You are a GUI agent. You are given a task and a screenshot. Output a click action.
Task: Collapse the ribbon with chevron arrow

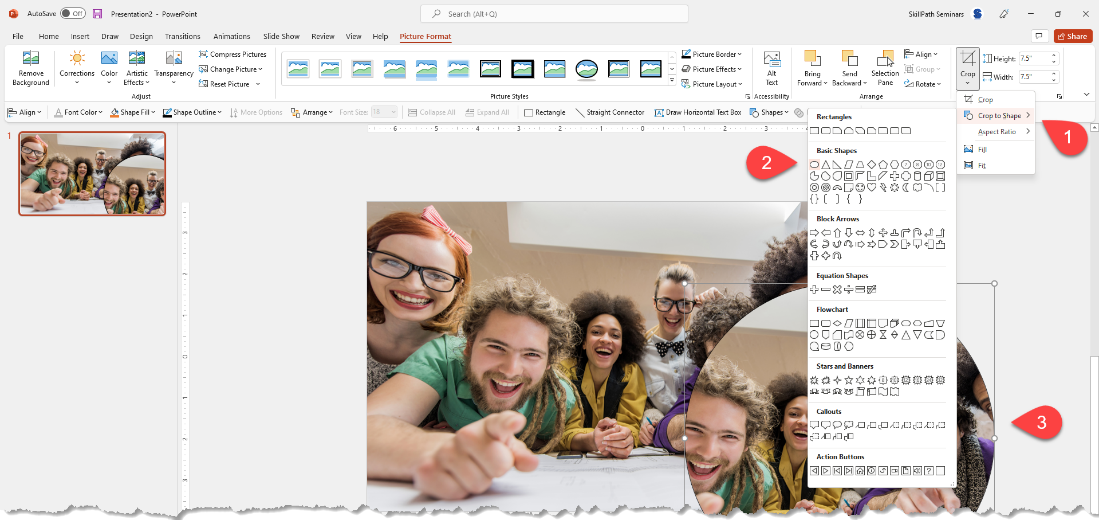pyautogui.click(x=1086, y=97)
